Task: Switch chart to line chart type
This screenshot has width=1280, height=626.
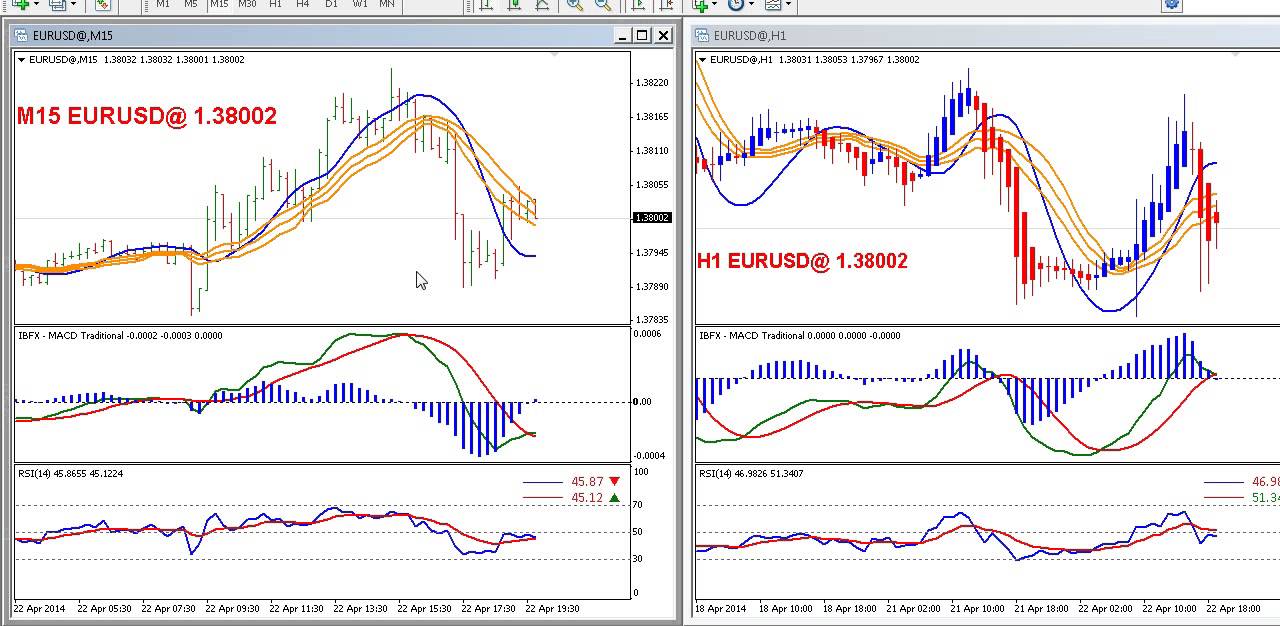Action: tap(542, 4)
